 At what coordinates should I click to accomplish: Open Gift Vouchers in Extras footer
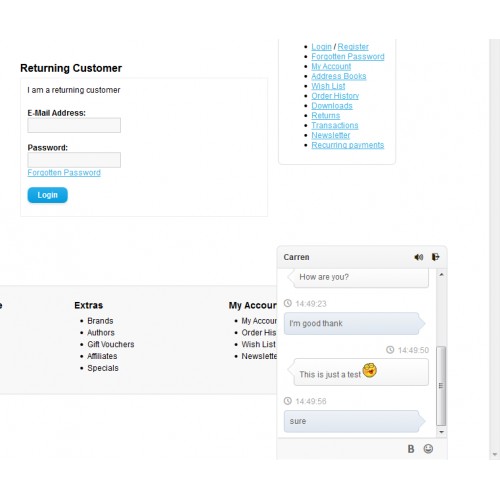tap(111, 344)
